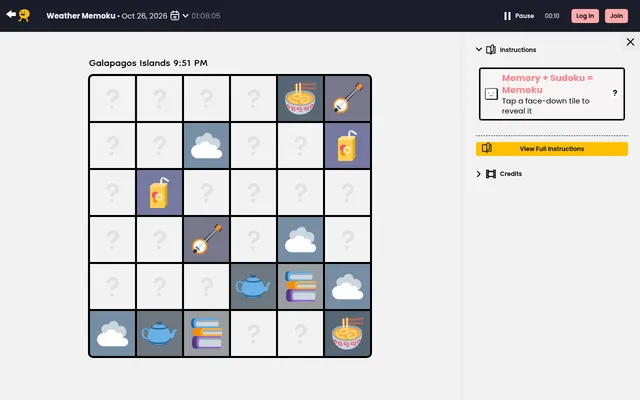Open the calendar date picker icon
640x400 pixels.
[x=175, y=16]
